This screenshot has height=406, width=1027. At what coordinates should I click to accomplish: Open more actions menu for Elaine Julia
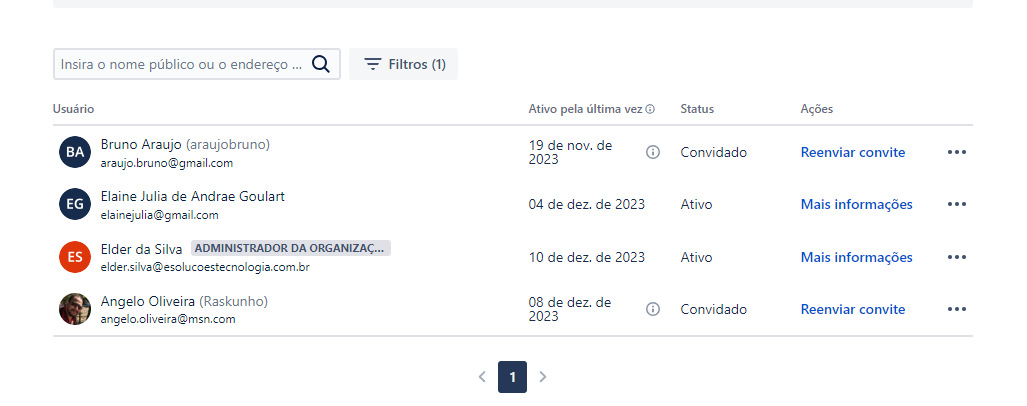pyautogui.click(x=957, y=204)
